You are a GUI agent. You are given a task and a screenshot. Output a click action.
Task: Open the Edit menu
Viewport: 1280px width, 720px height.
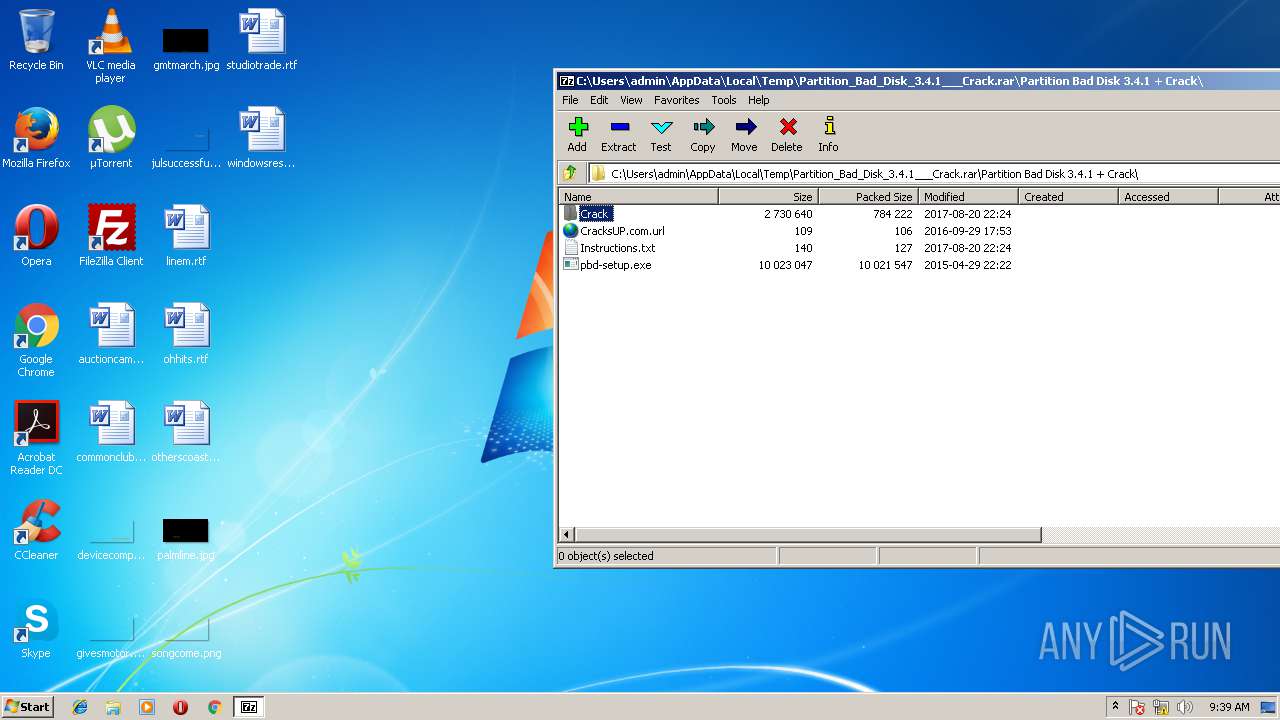click(x=599, y=100)
